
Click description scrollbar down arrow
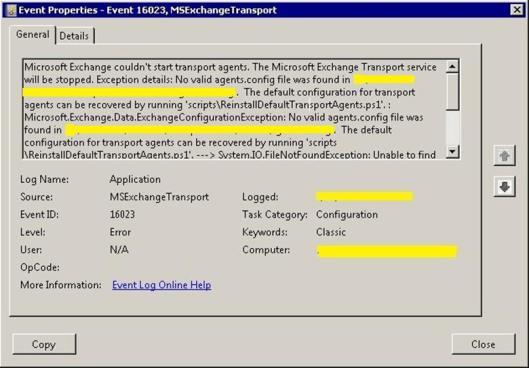coord(452,151)
